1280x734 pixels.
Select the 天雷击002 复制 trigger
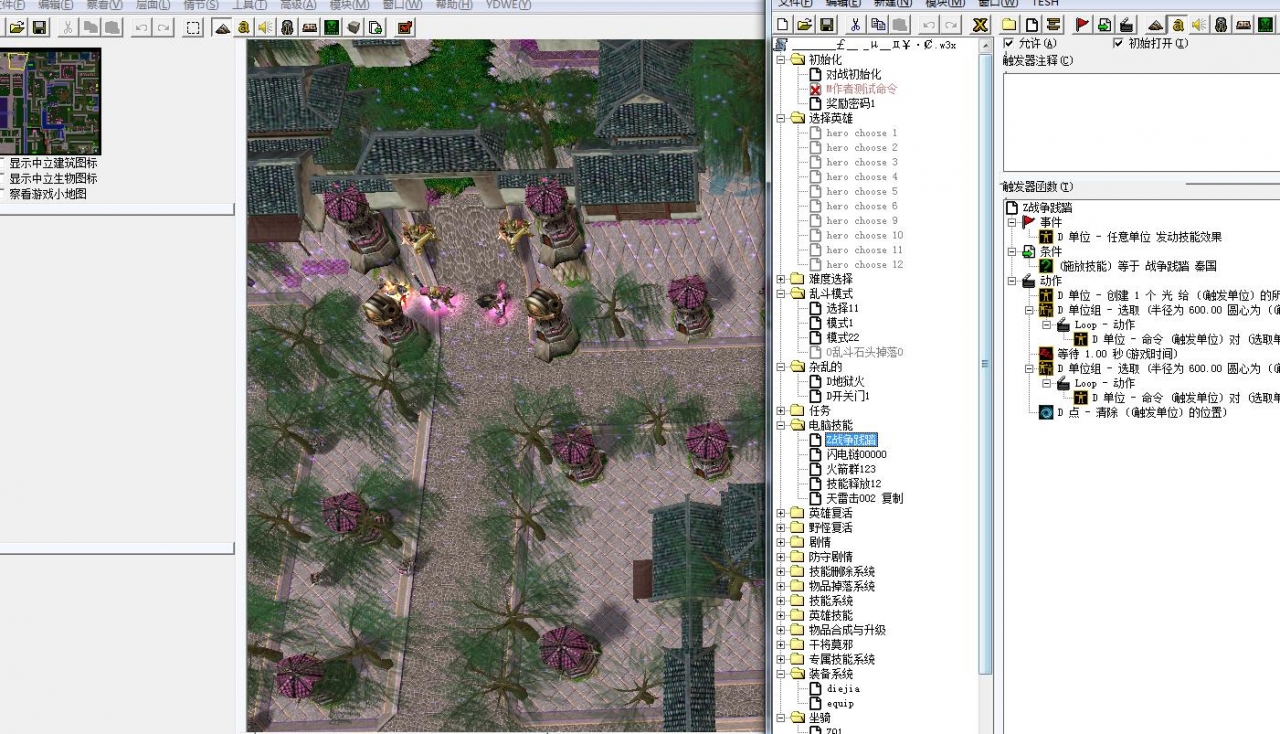pos(864,498)
